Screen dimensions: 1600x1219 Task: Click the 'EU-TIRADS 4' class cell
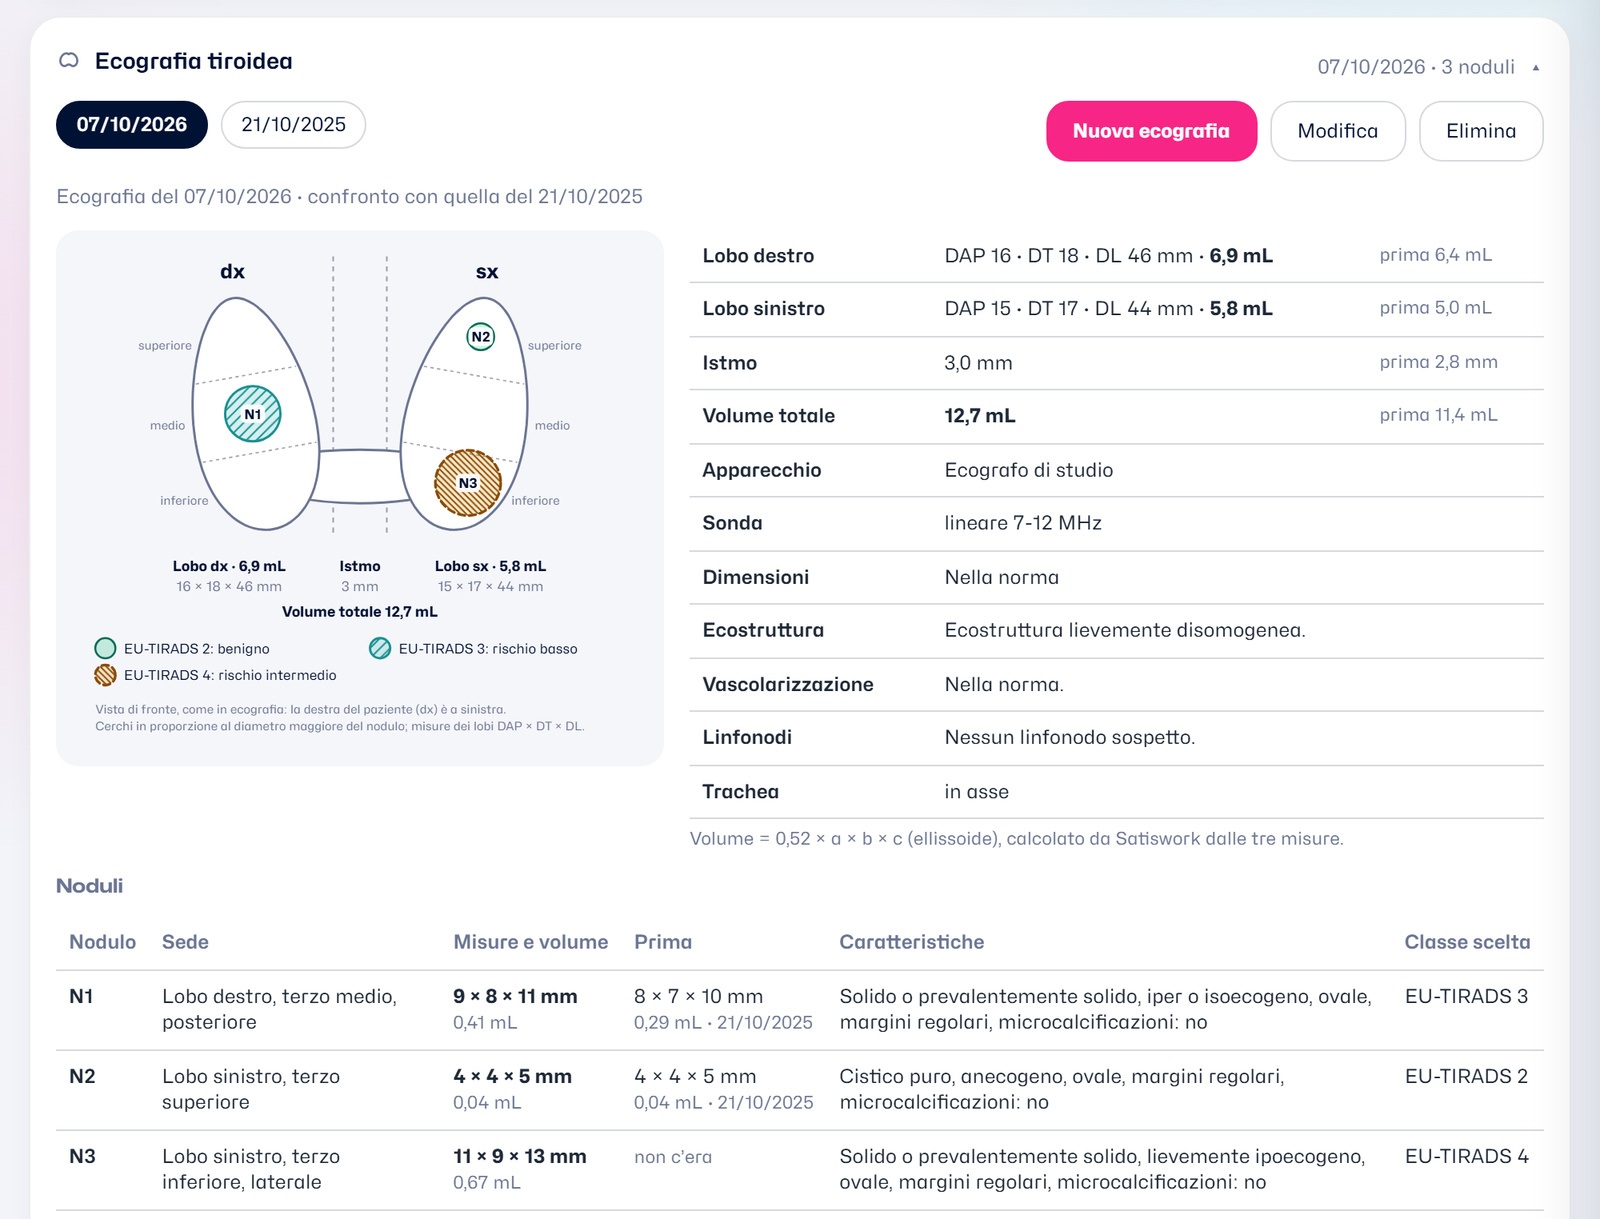1466,1156
